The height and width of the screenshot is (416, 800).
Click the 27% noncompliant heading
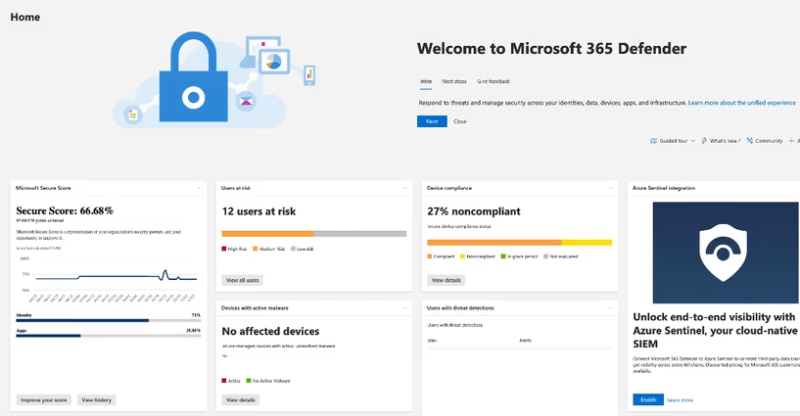[x=473, y=211]
